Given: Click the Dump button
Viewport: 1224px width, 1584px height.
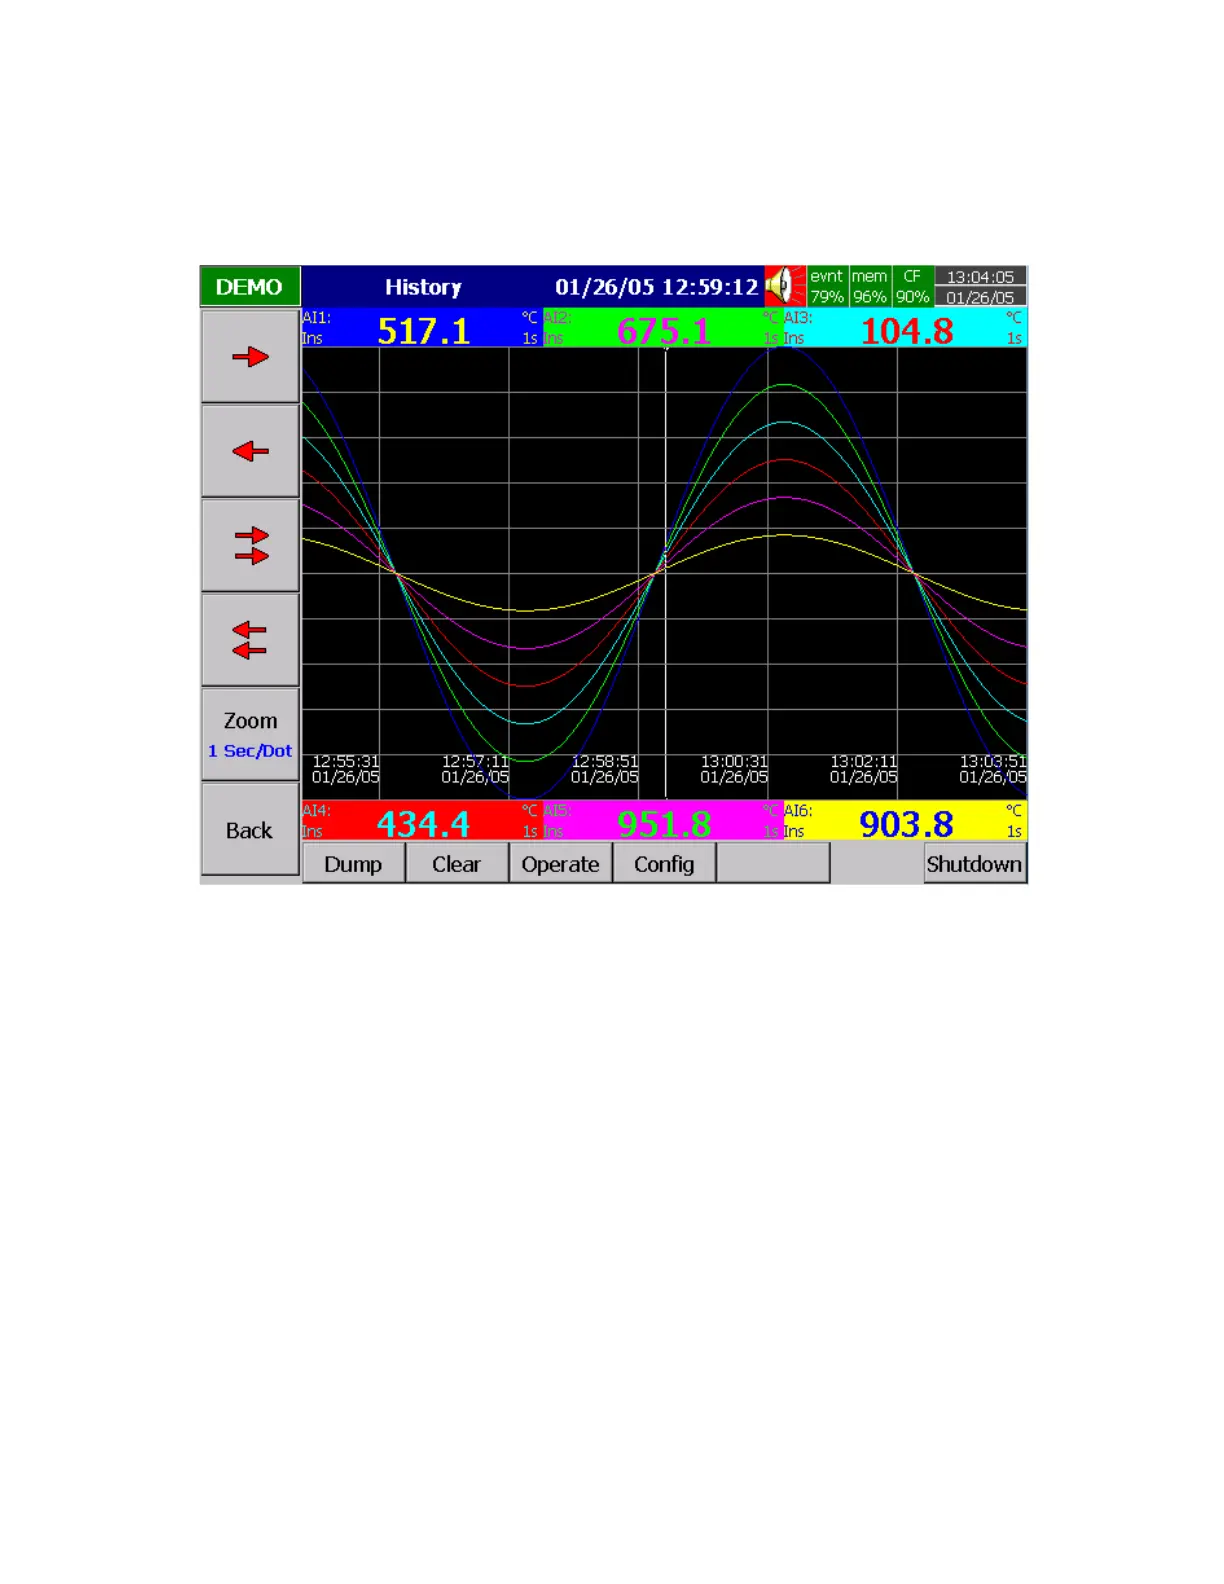Looking at the screenshot, I should [353, 864].
